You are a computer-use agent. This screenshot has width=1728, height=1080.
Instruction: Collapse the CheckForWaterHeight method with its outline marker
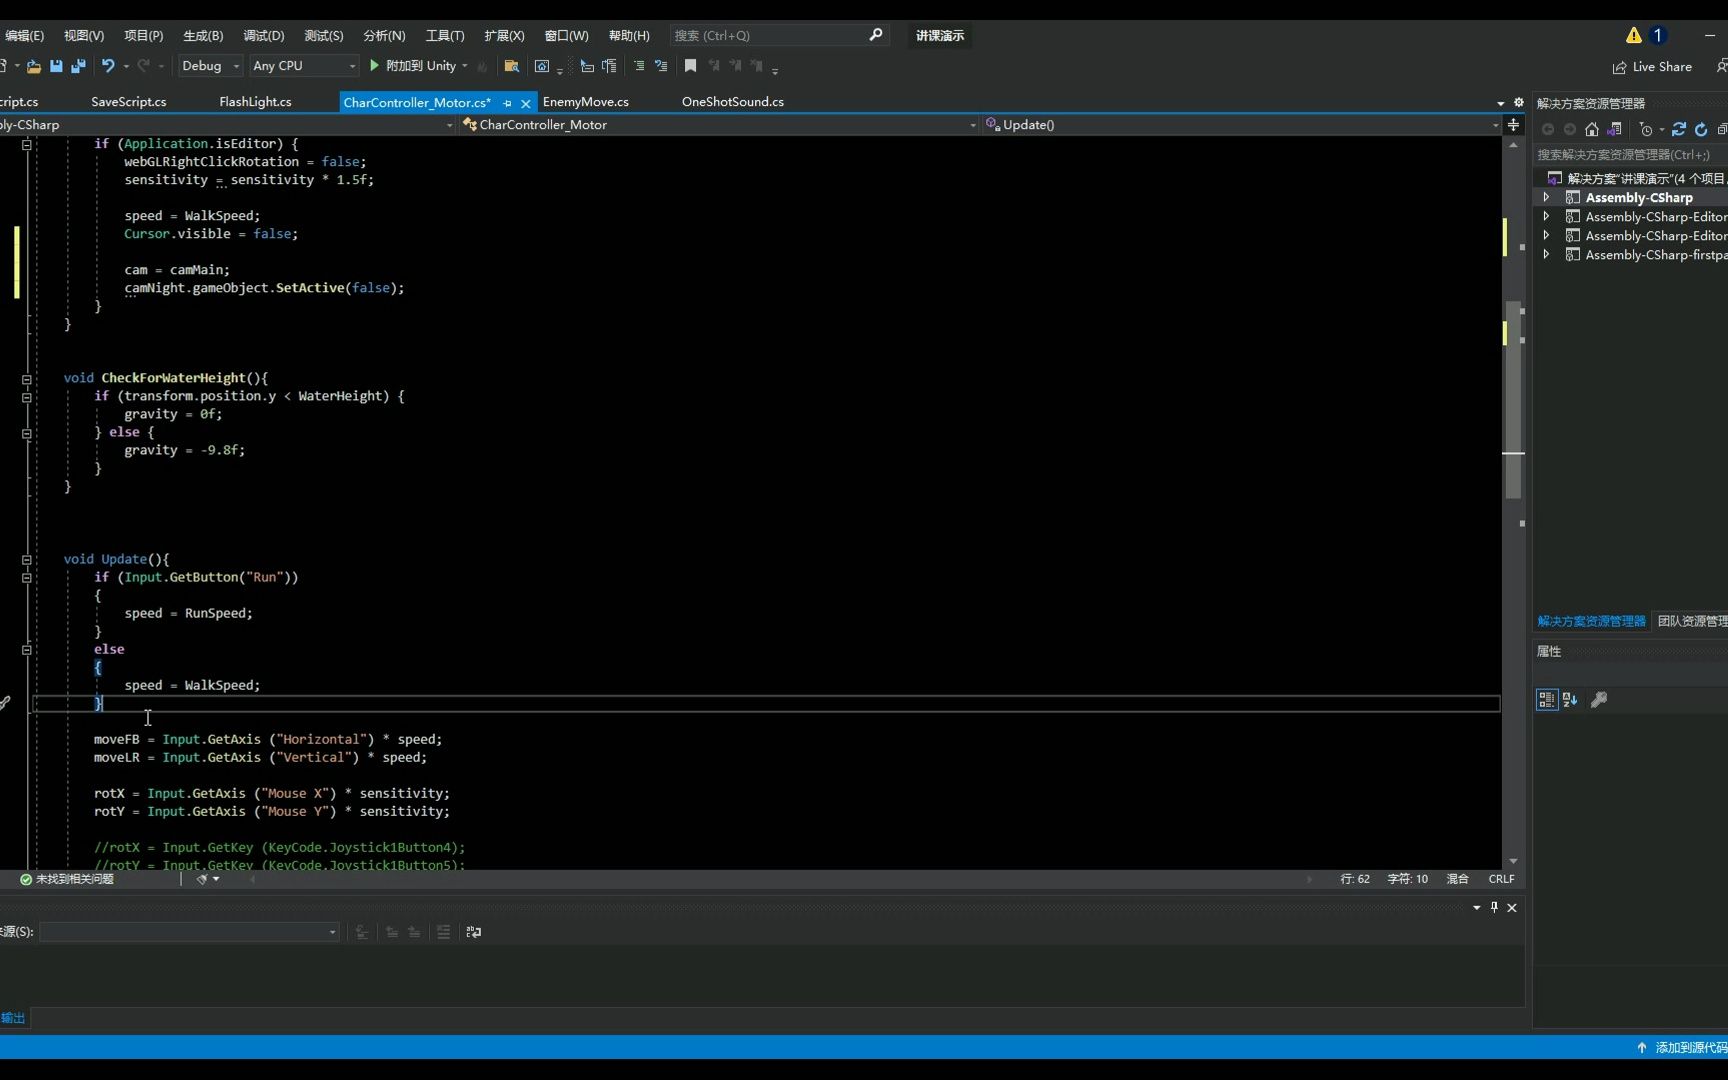(x=26, y=379)
